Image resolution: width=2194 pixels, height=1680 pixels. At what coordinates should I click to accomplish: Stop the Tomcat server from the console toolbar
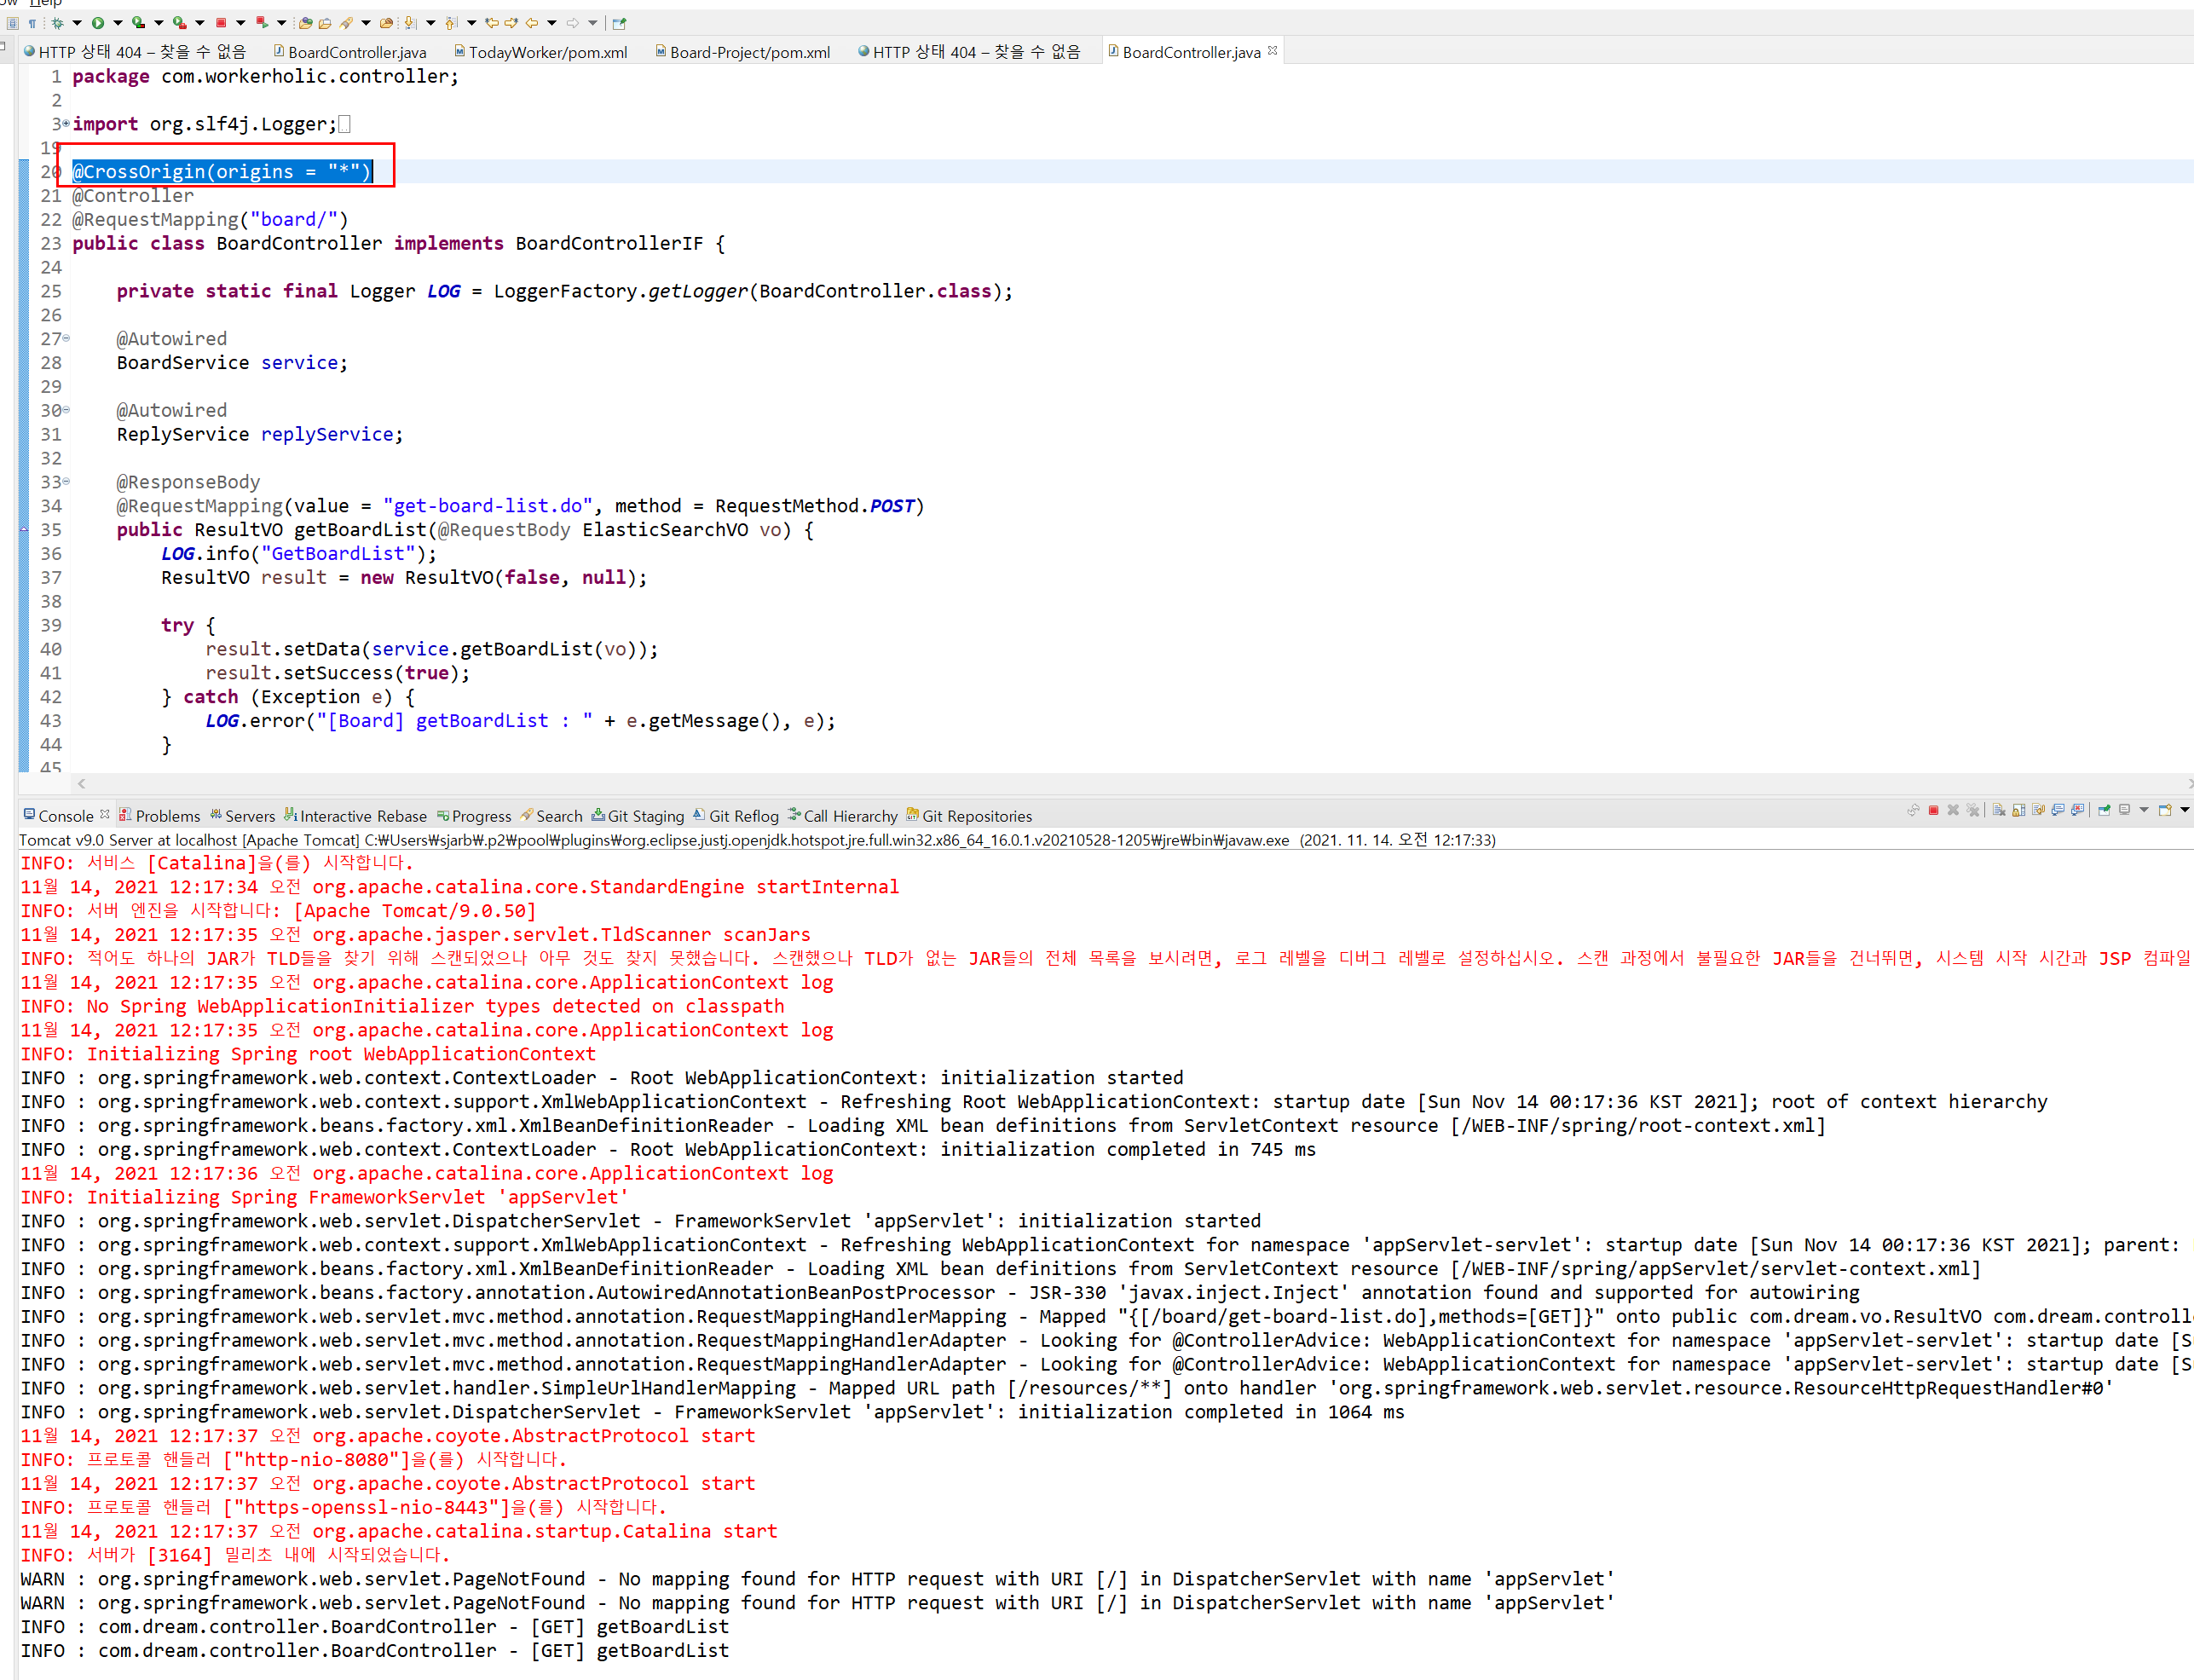pos(1933,810)
